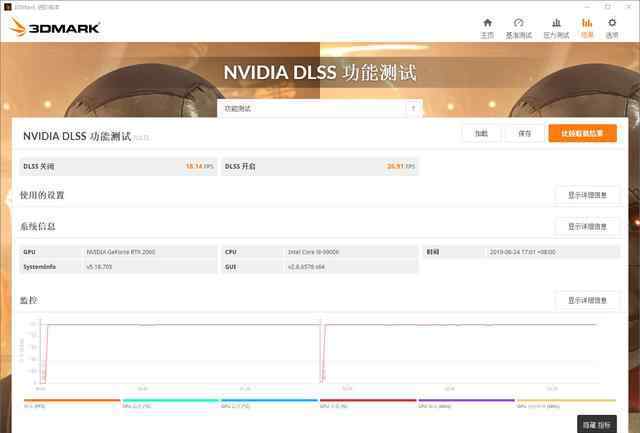Click the DLSS 开启 score row
This screenshot has height=433, width=640.
pyautogui.click(x=320, y=167)
